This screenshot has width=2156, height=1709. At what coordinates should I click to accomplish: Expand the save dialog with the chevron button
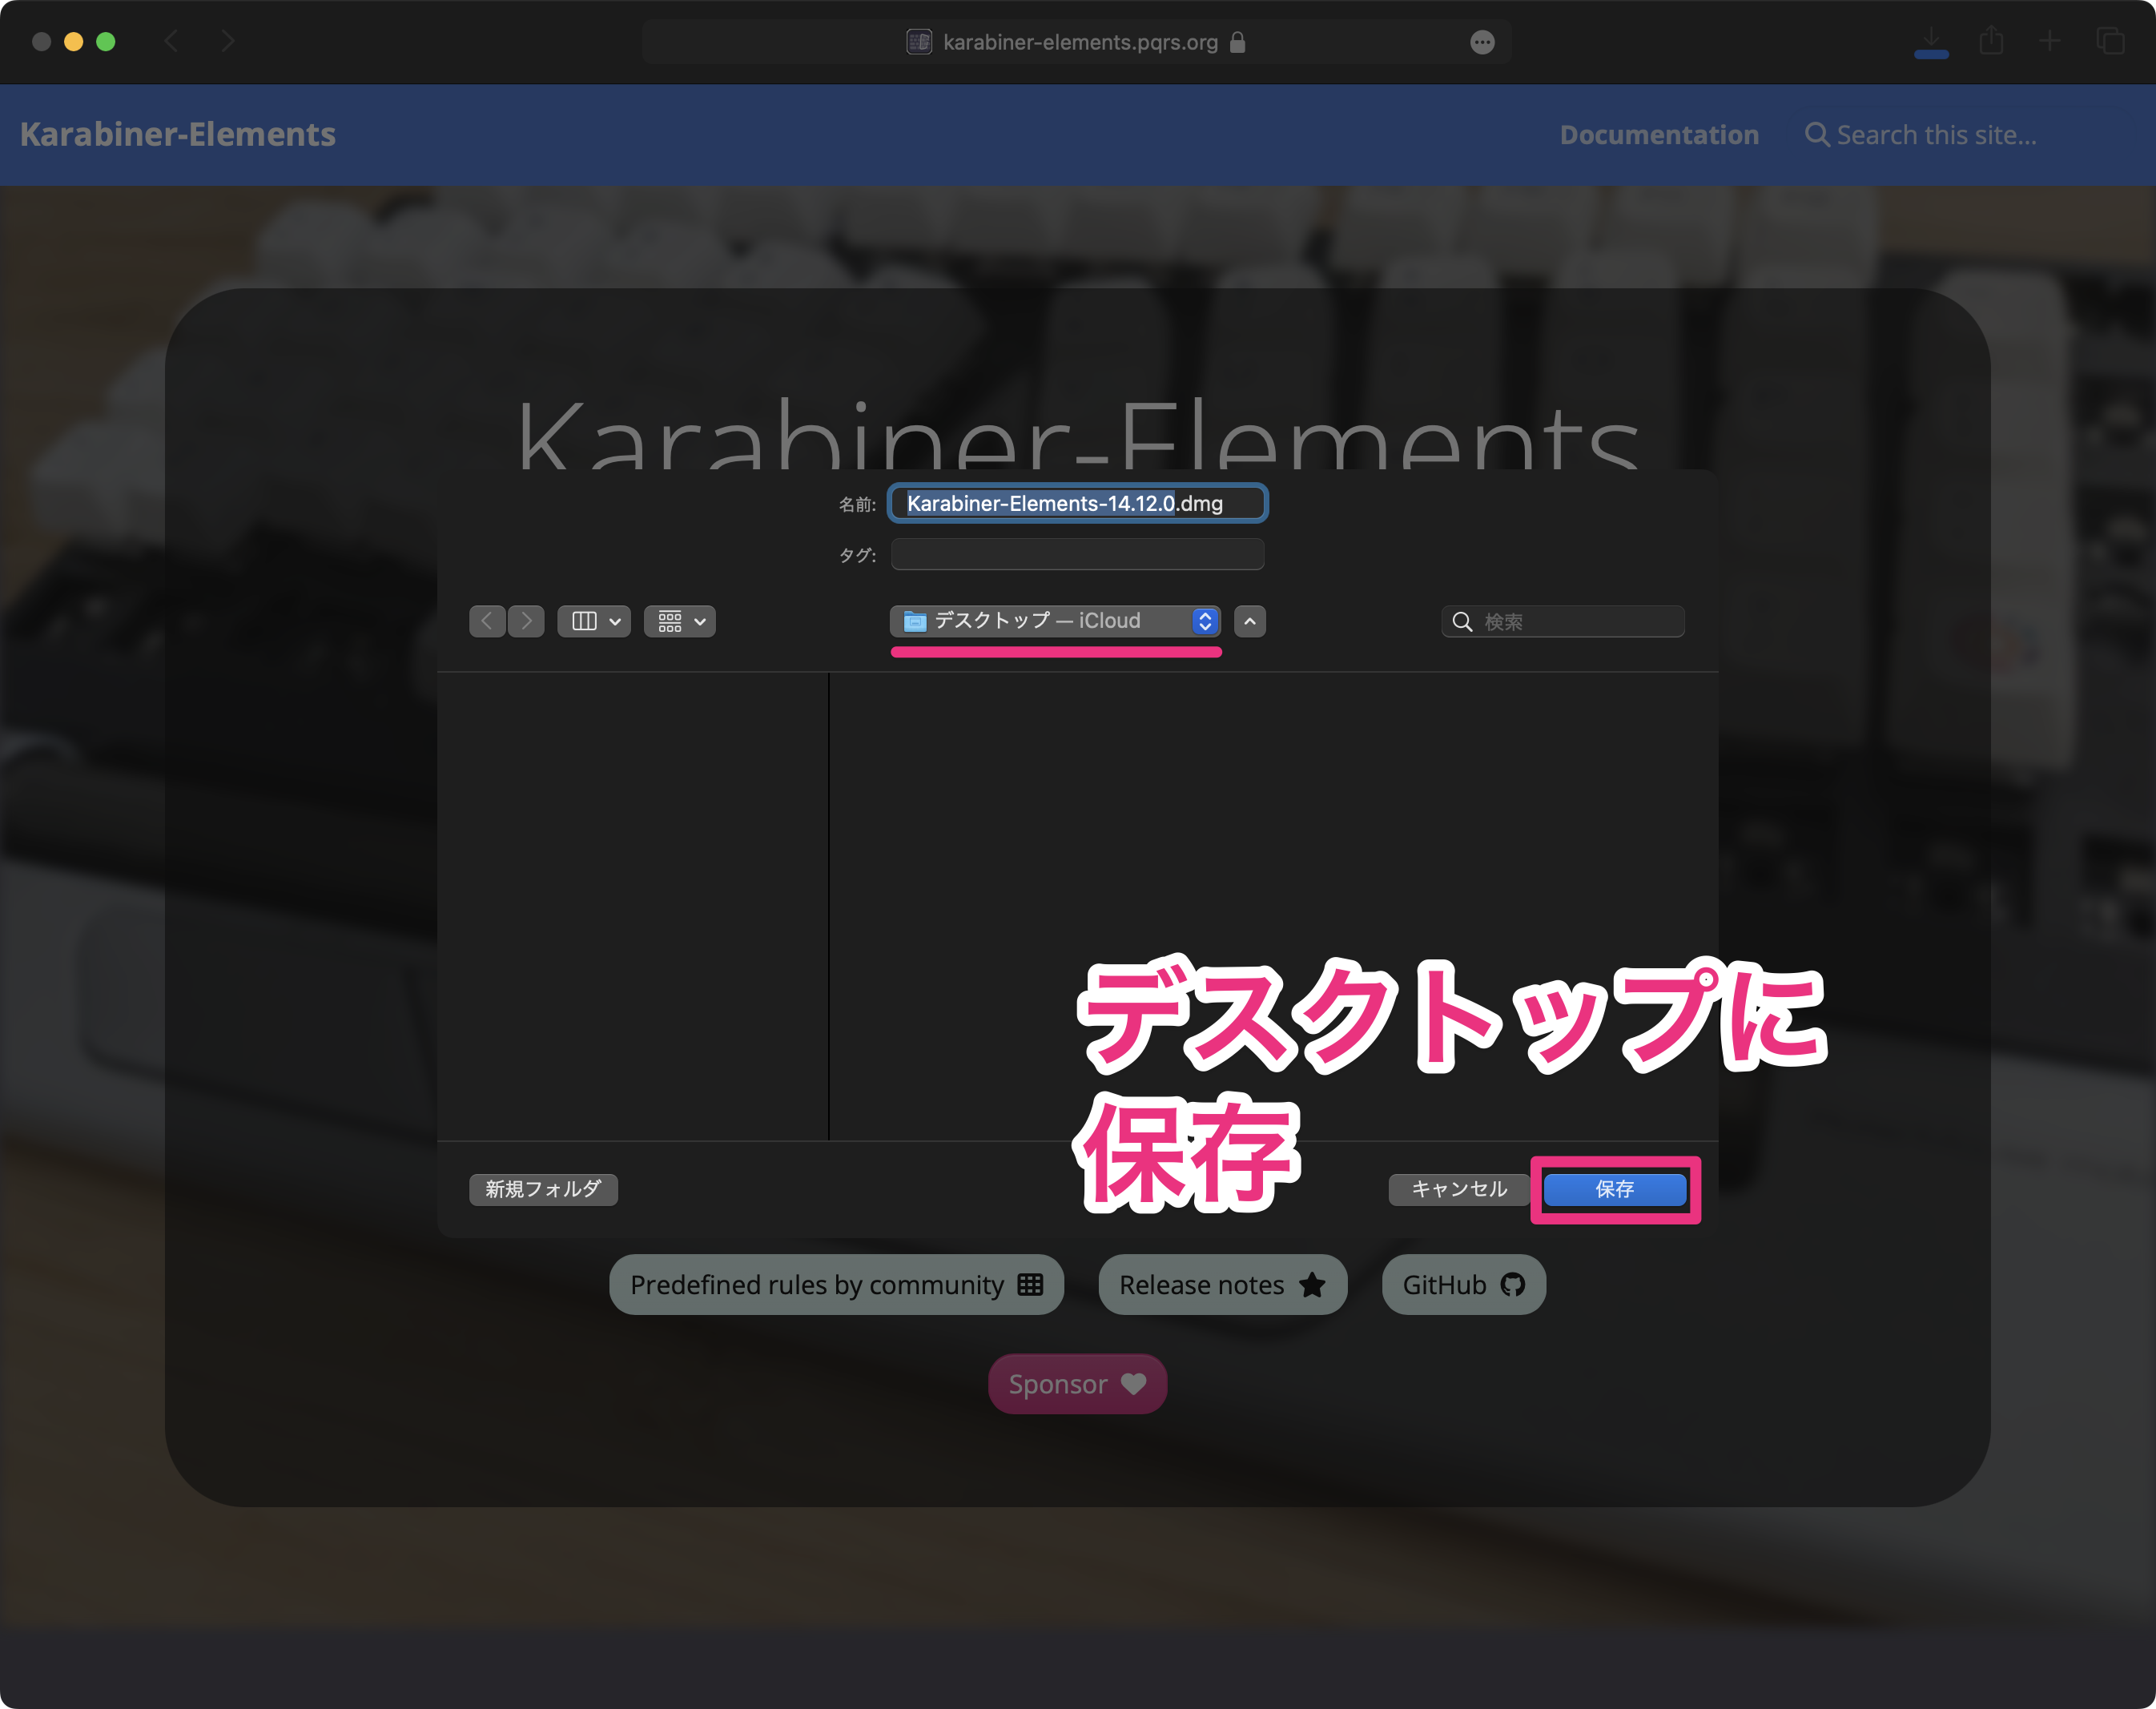[x=1249, y=621]
